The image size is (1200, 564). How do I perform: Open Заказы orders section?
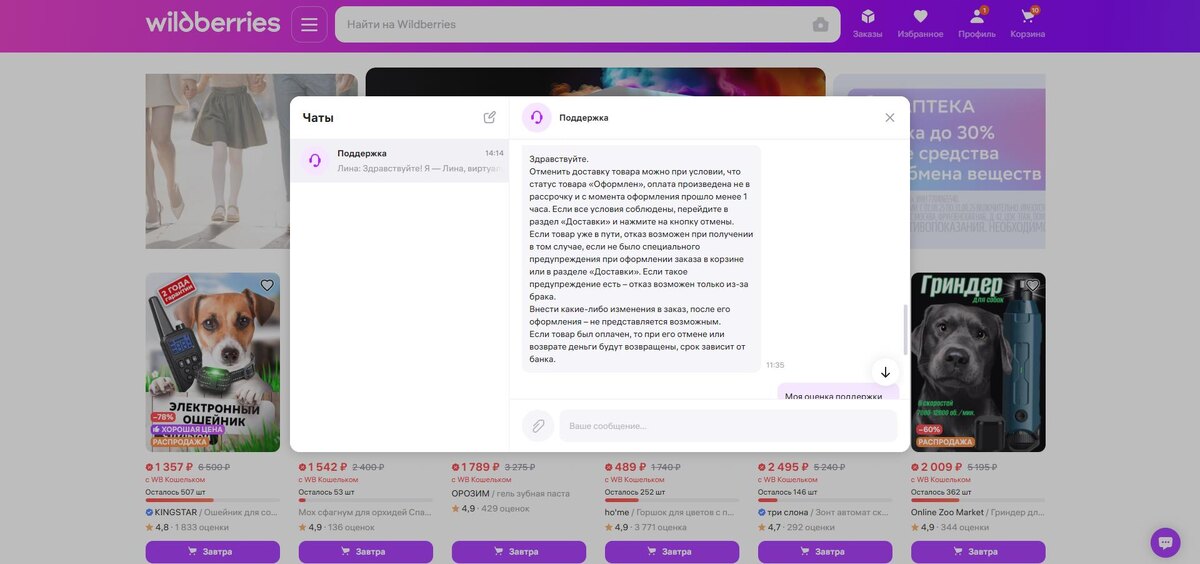click(868, 24)
